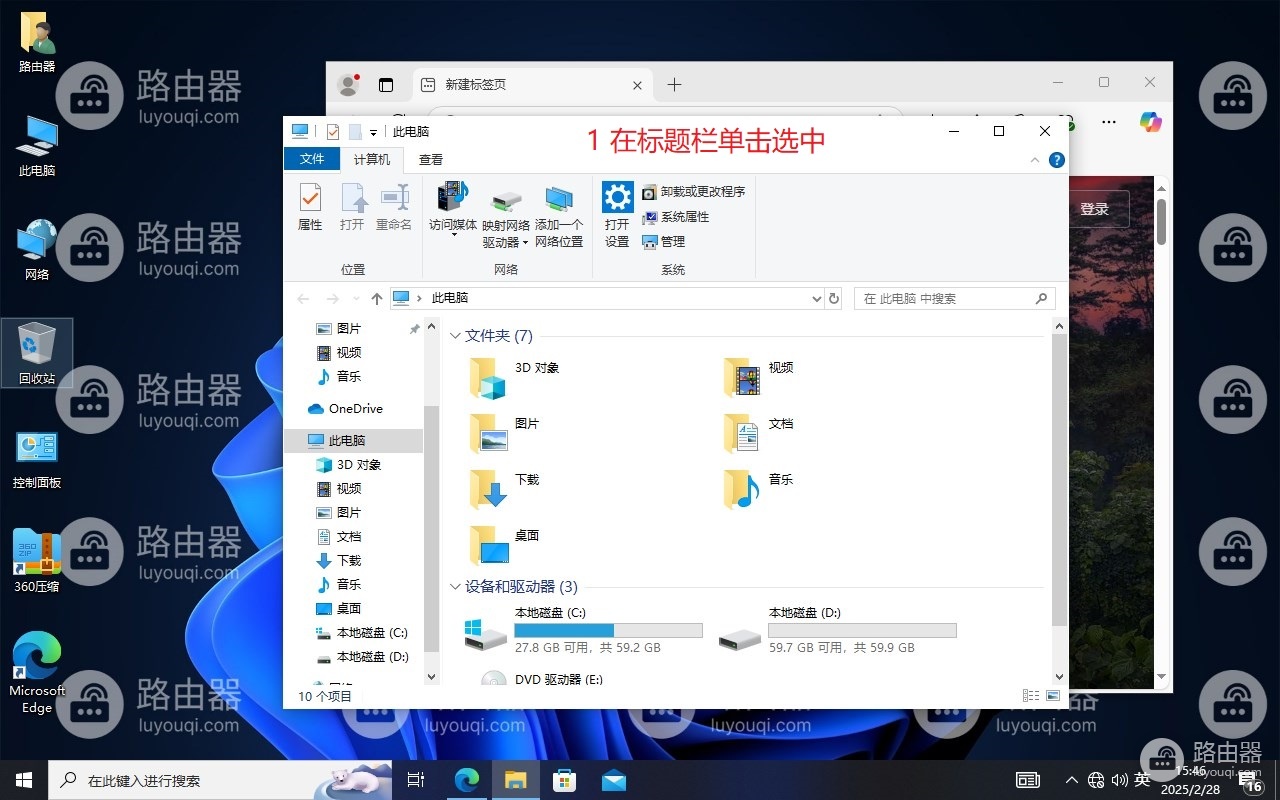Image resolution: width=1280 pixels, height=800 pixels.
Task: Switch to the 查看 ribbon tab
Action: 431,159
